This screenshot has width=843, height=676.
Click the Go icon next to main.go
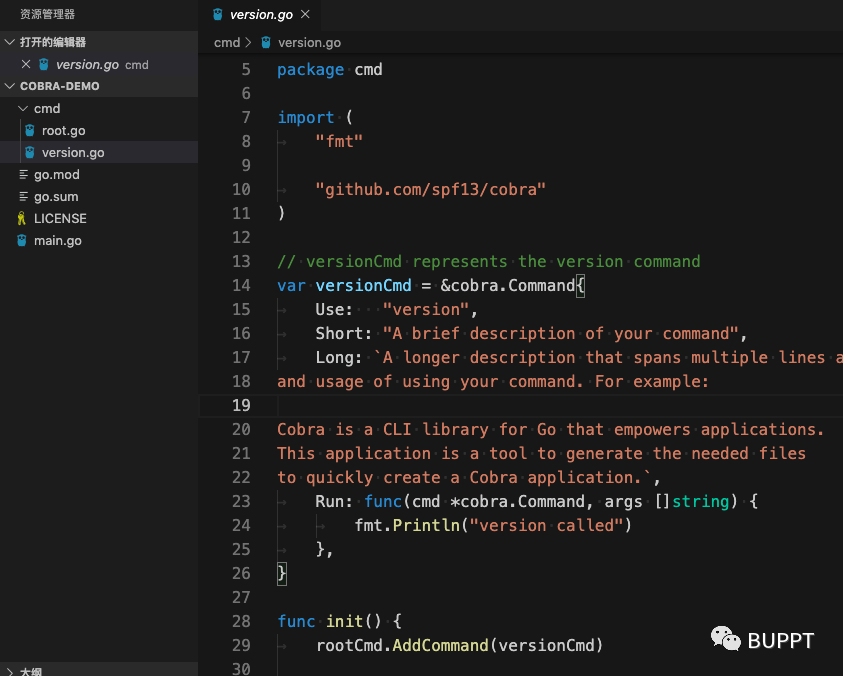click(22, 240)
